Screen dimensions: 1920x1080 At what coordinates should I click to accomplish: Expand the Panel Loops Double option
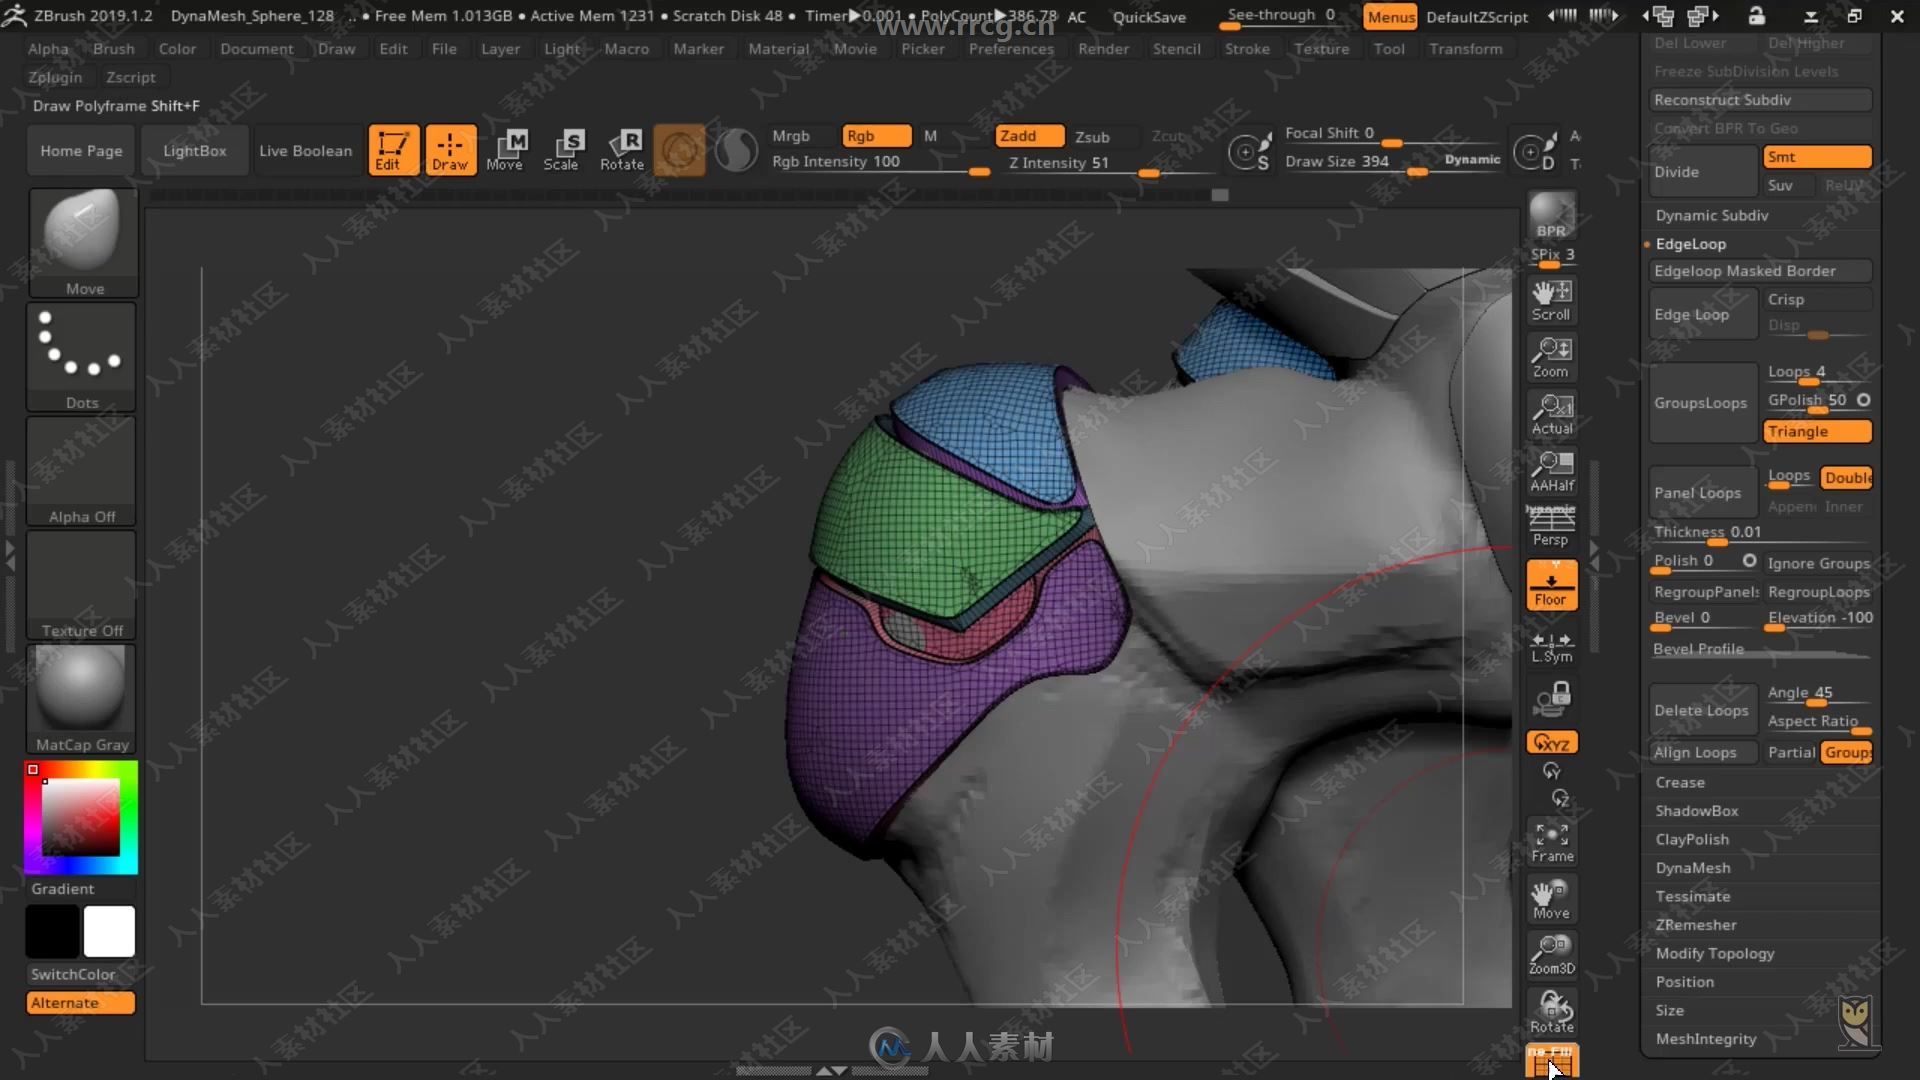[x=1846, y=477]
